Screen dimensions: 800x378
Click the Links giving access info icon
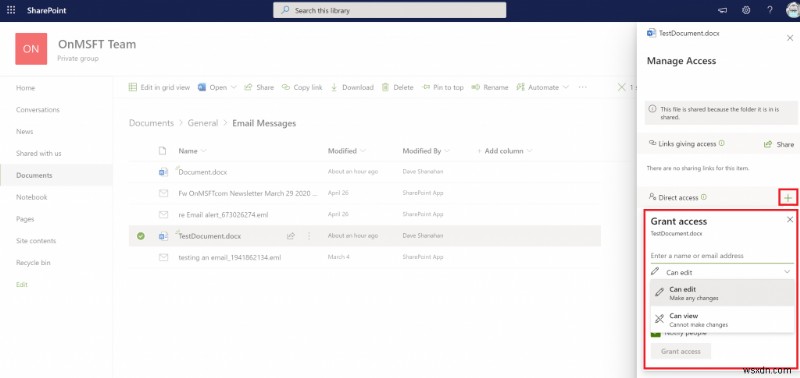pos(721,144)
